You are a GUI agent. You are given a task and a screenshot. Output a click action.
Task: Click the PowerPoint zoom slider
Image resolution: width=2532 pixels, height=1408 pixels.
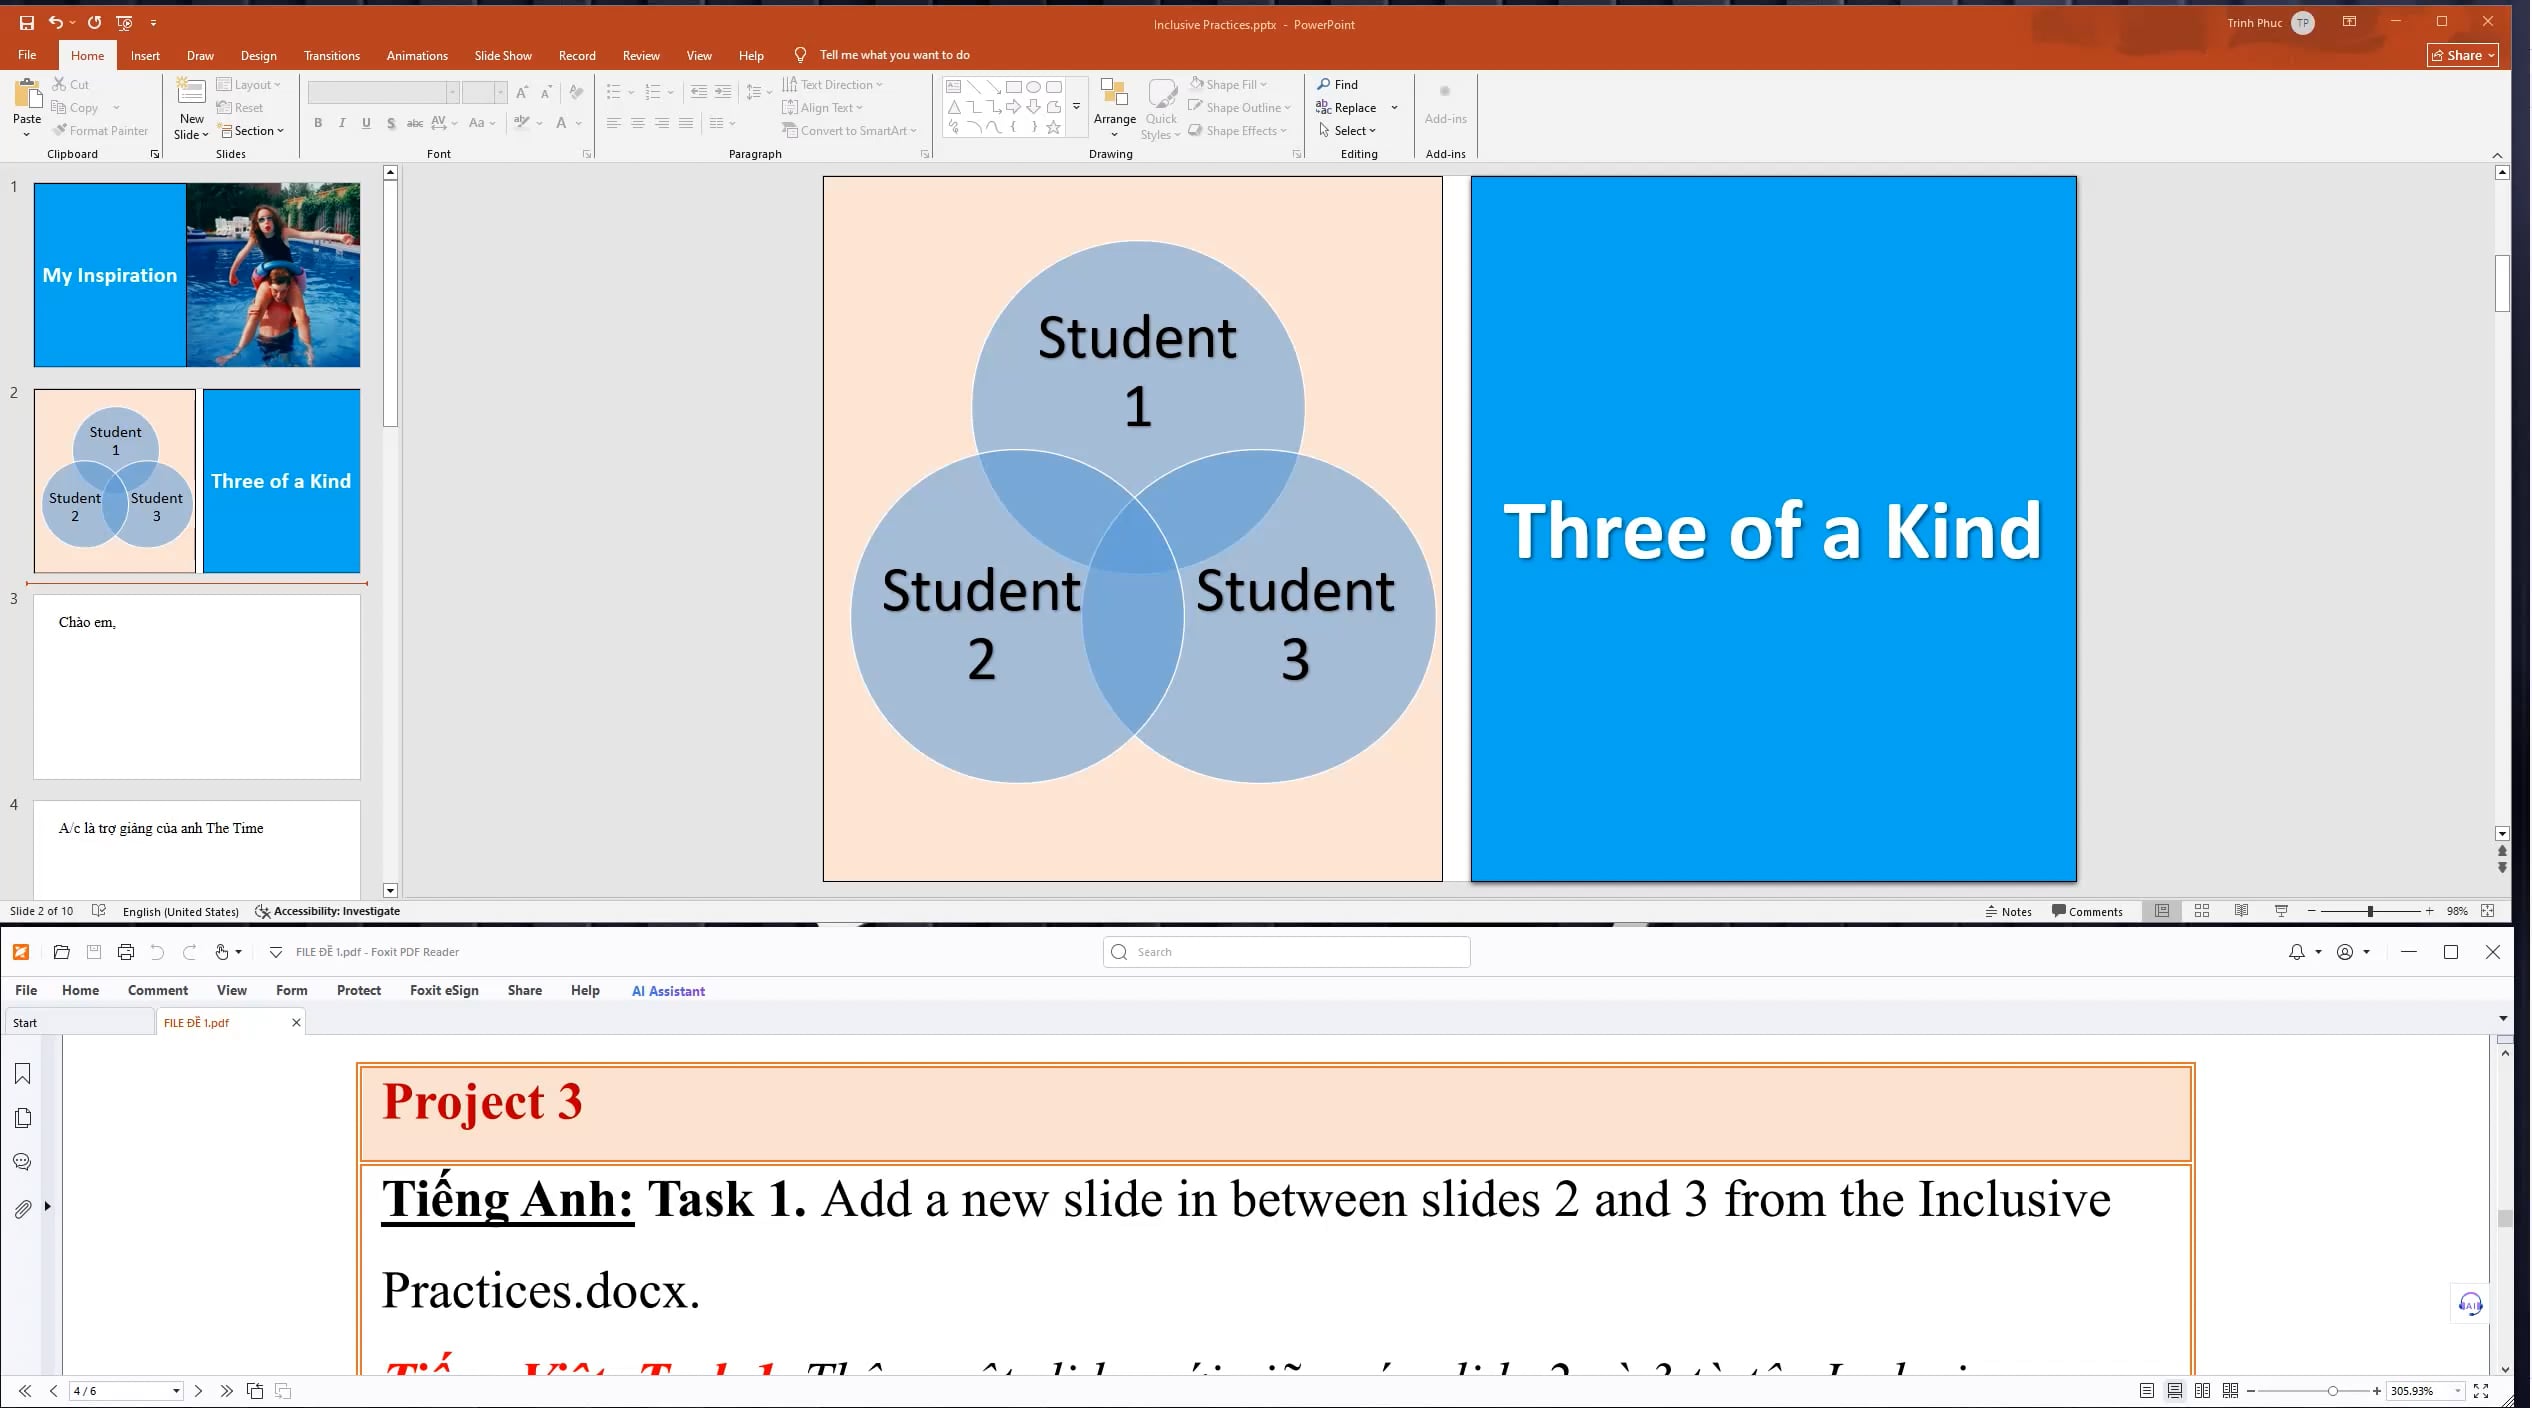click(2369, 911)
